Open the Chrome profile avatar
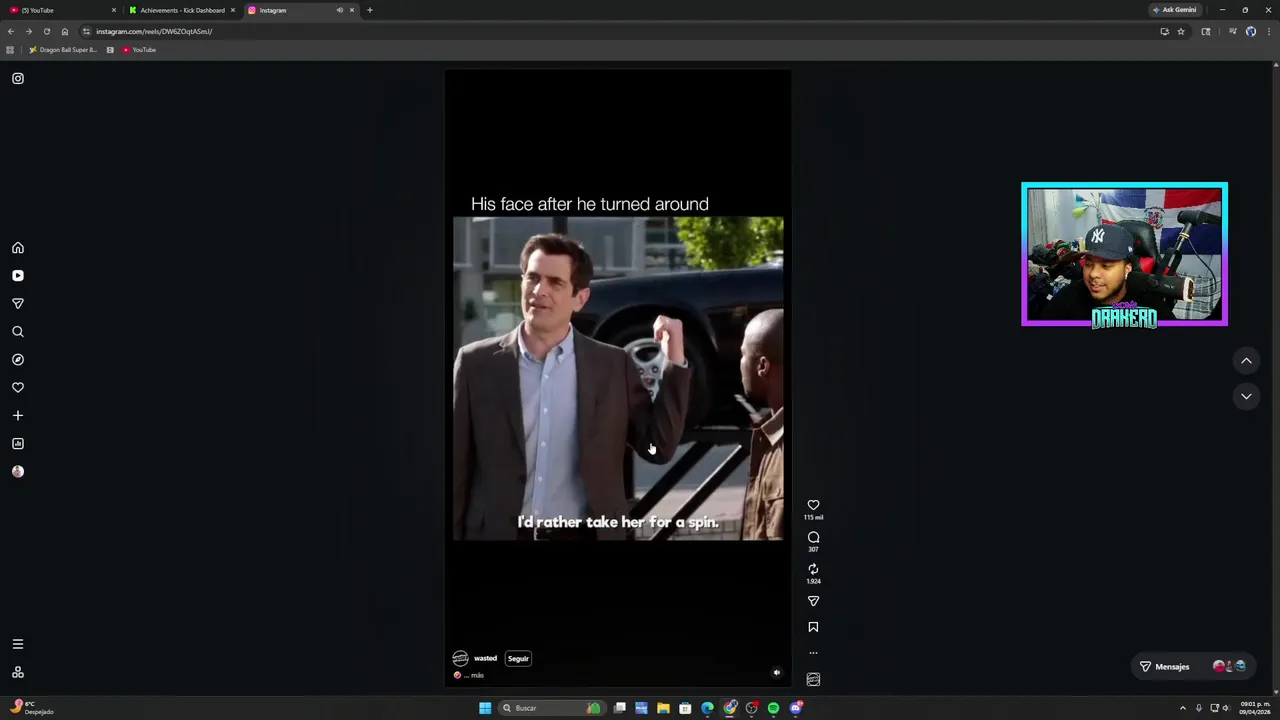 coord(1251,31)
